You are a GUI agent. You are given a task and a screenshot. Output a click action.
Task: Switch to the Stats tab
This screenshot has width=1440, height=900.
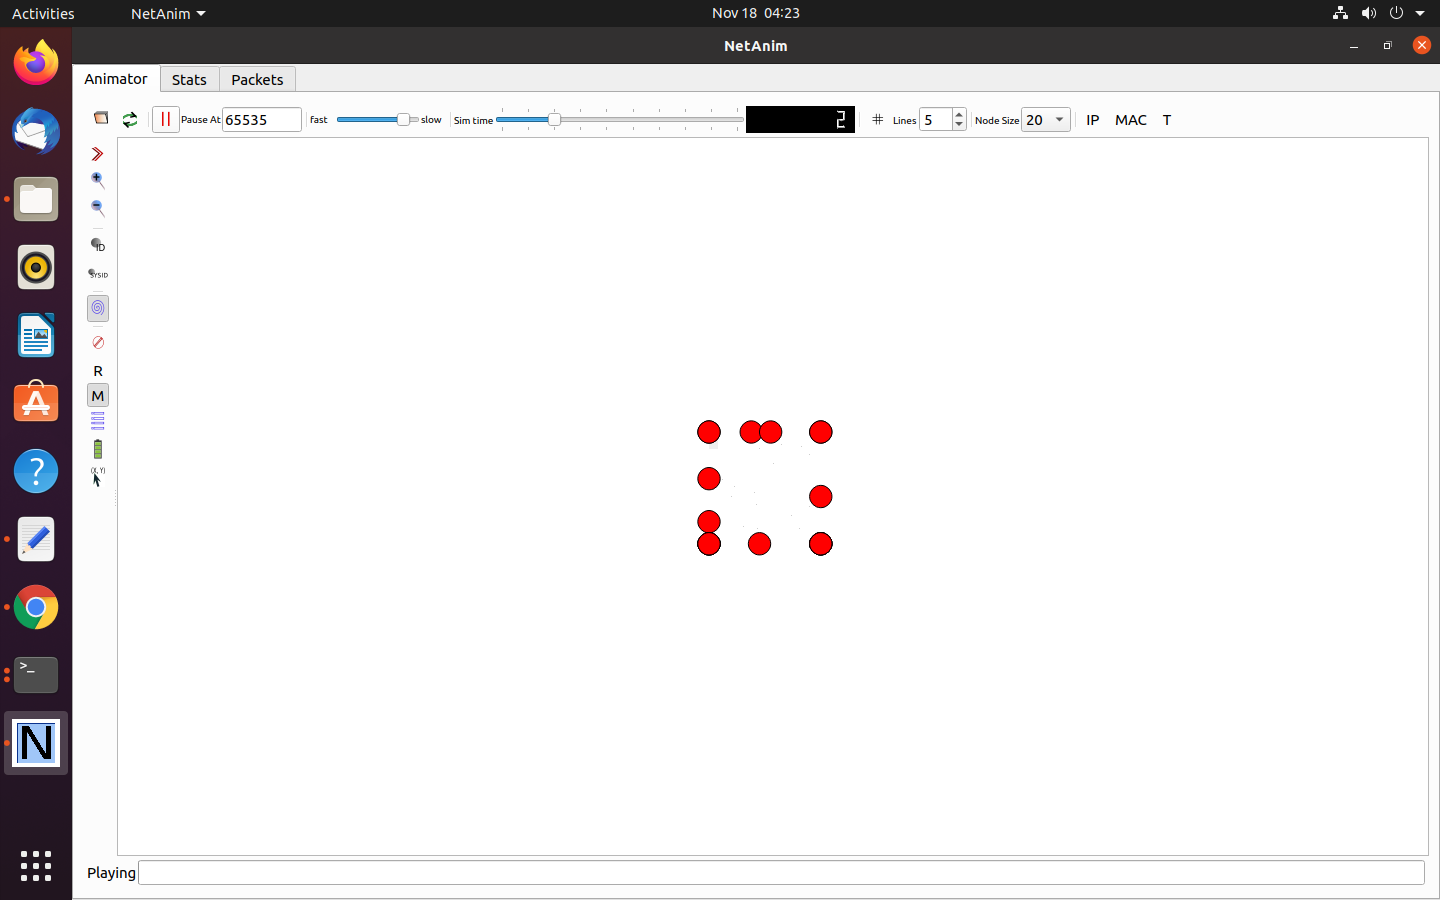click(x=189, y=79)
